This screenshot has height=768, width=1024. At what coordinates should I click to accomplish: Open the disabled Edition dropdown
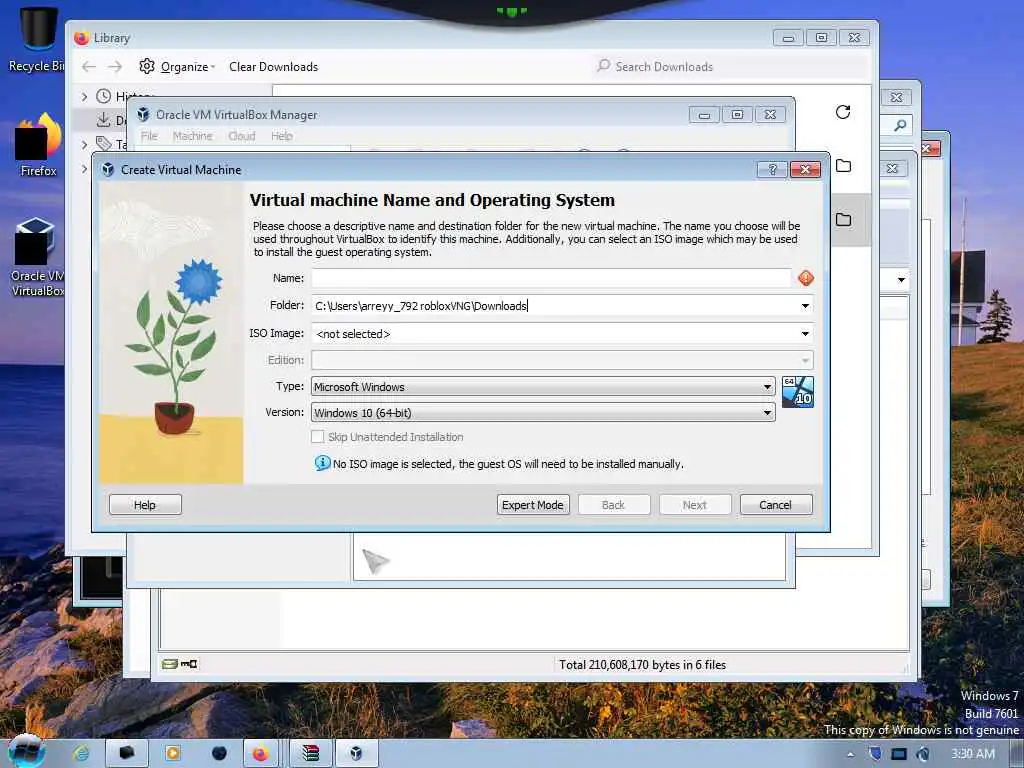pos(562,360)
